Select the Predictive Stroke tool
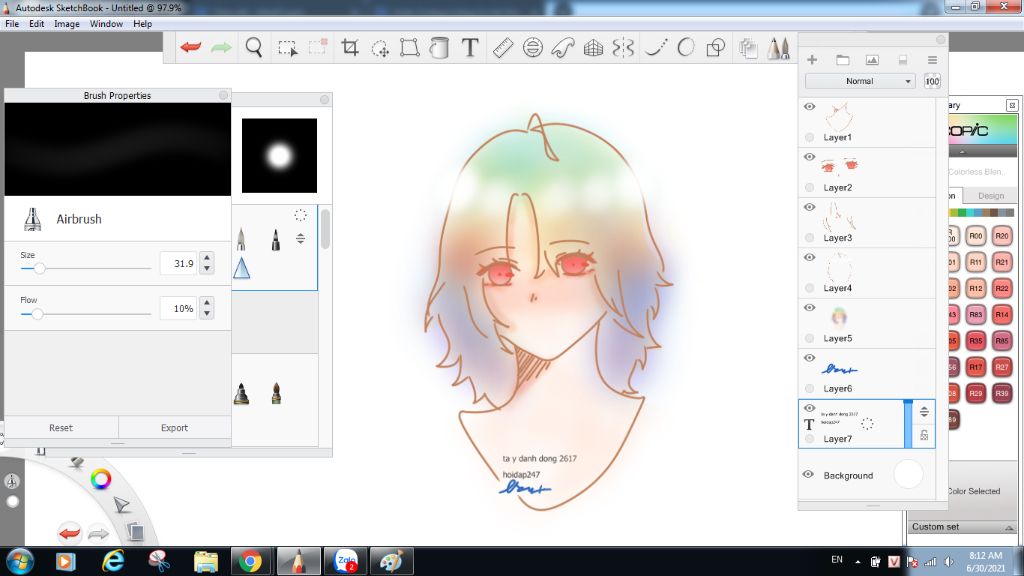Screen dimensions: 1024x576 pos(686,48)
